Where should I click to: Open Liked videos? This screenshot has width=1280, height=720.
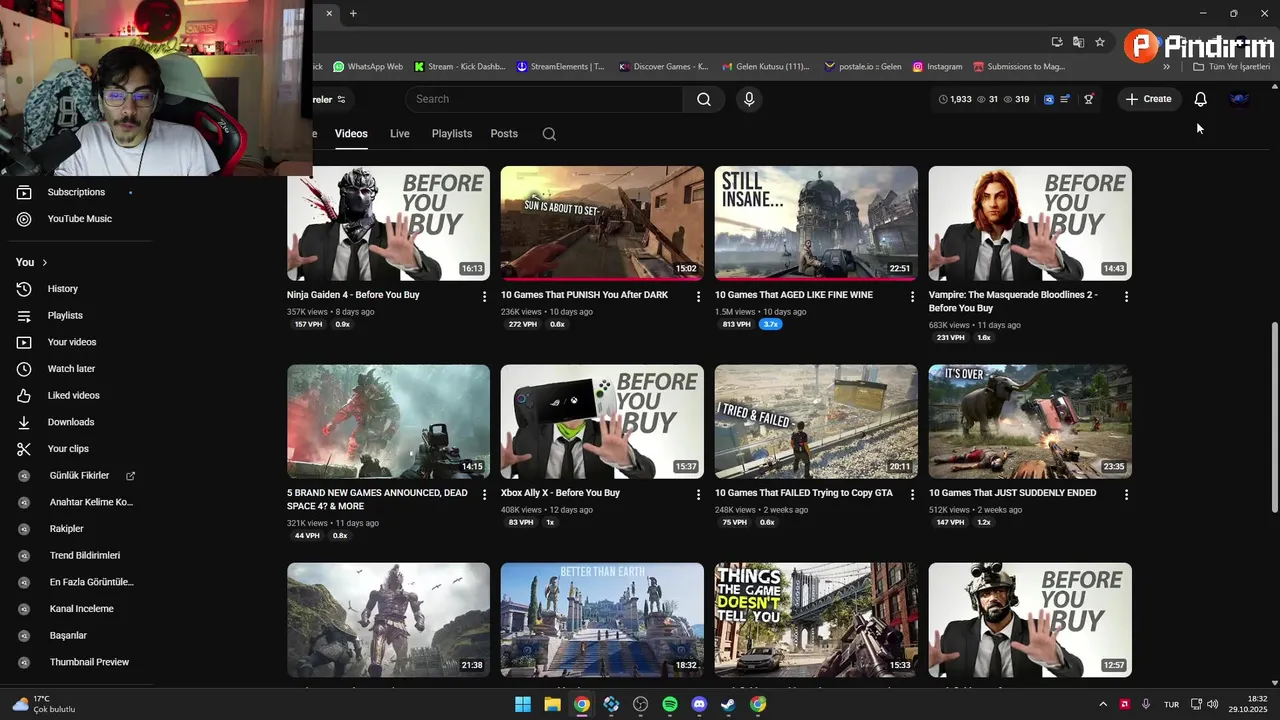(73, 396)
